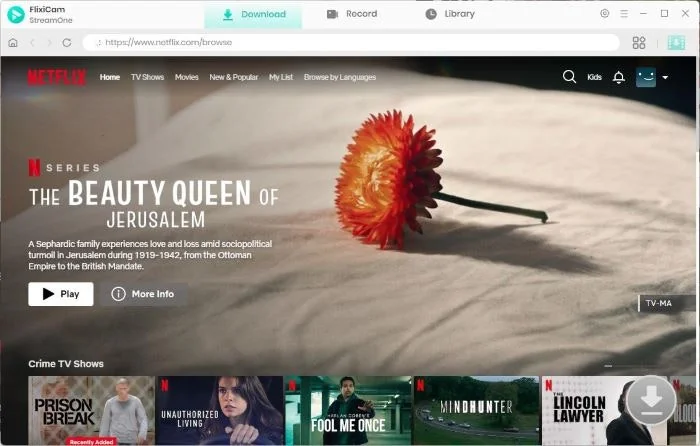Open New & Popular section
700x446 pixels.
click(234, 77)
